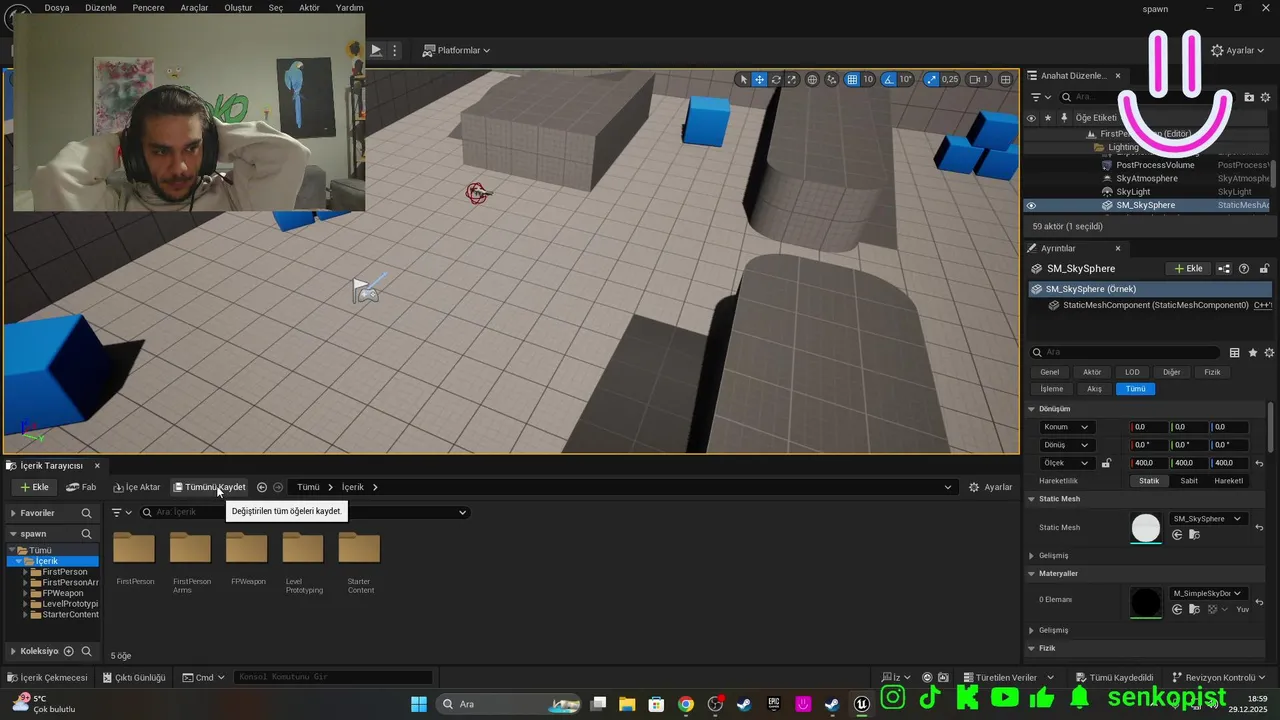Select the Fizik filter in details
1280x720 pixels.
tap(1212, 372)
